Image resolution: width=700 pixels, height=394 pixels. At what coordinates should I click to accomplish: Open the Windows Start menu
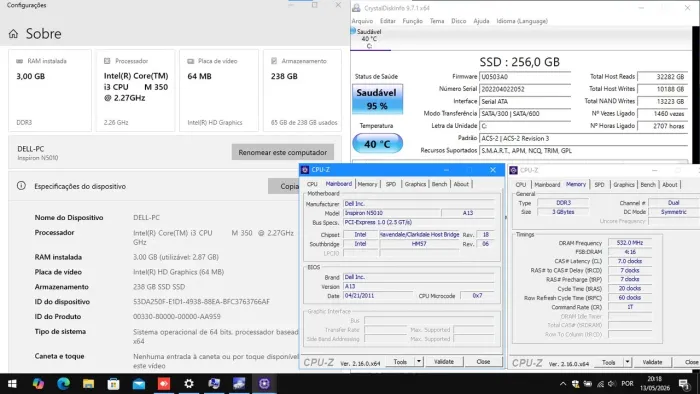12,384
